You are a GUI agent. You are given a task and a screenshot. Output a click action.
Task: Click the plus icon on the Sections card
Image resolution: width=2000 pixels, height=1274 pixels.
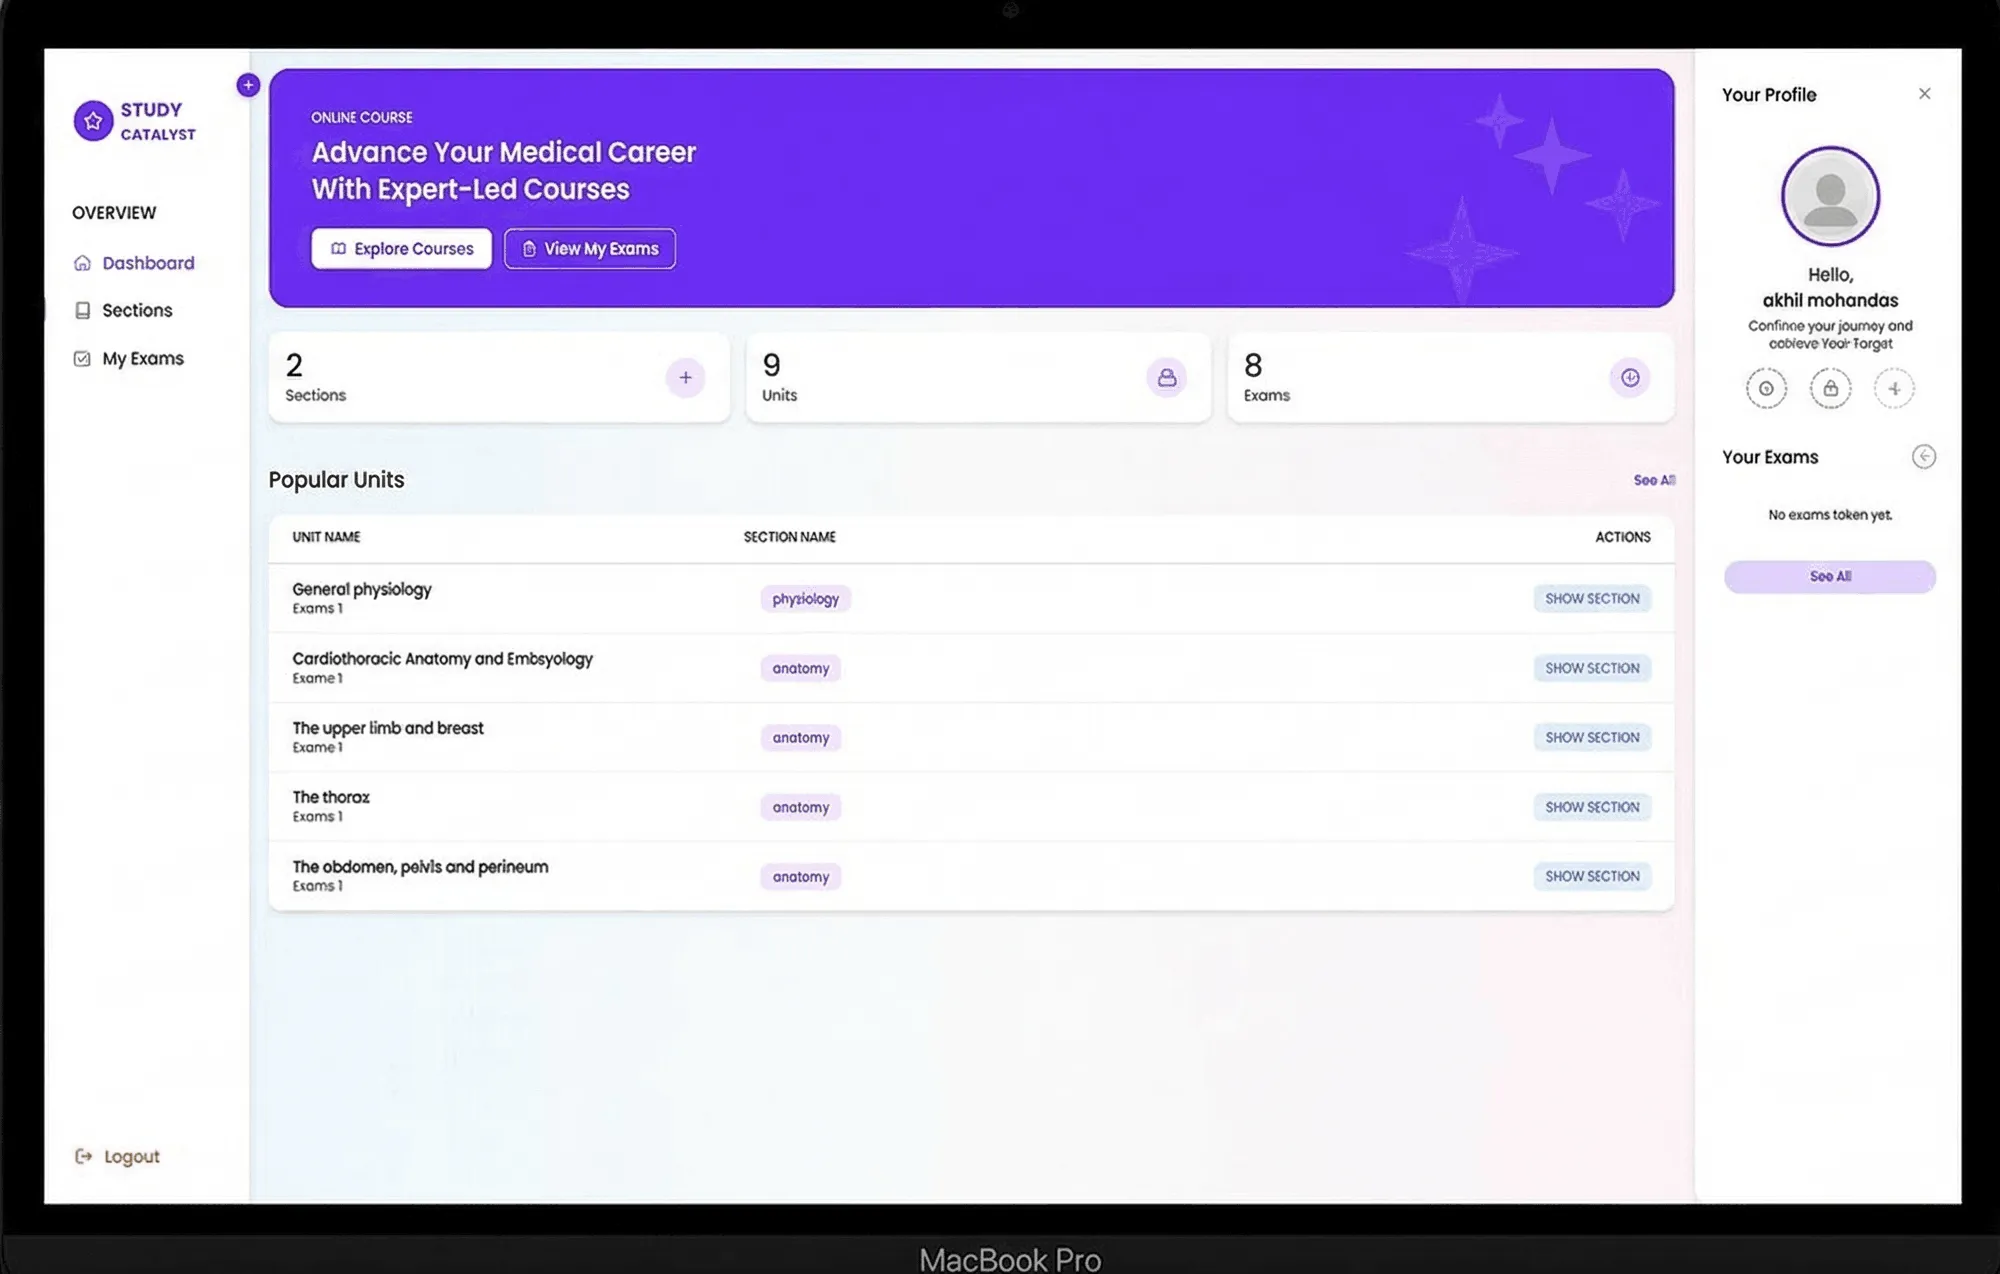(685, 378)
